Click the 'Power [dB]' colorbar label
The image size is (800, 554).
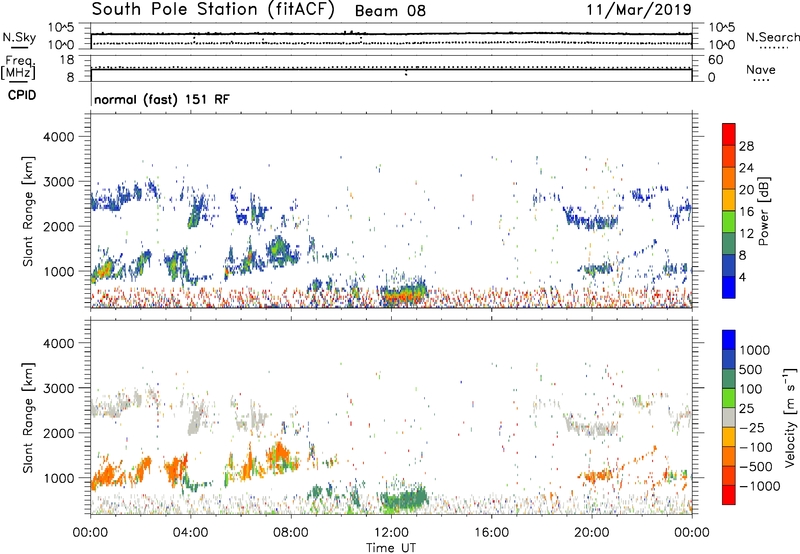click(x=763, y=211)
